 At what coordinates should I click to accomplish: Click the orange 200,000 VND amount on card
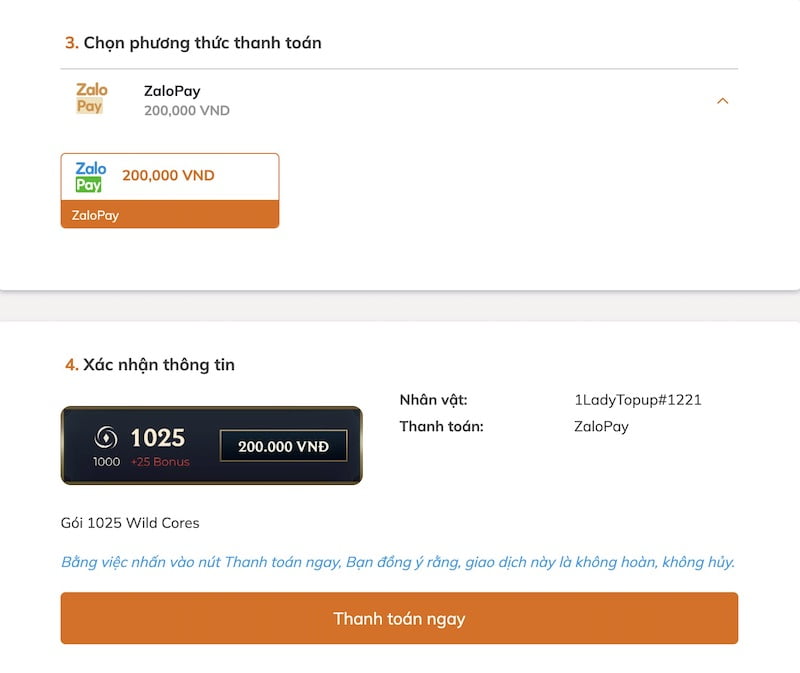pyautogui.click(x=168, y=176)
